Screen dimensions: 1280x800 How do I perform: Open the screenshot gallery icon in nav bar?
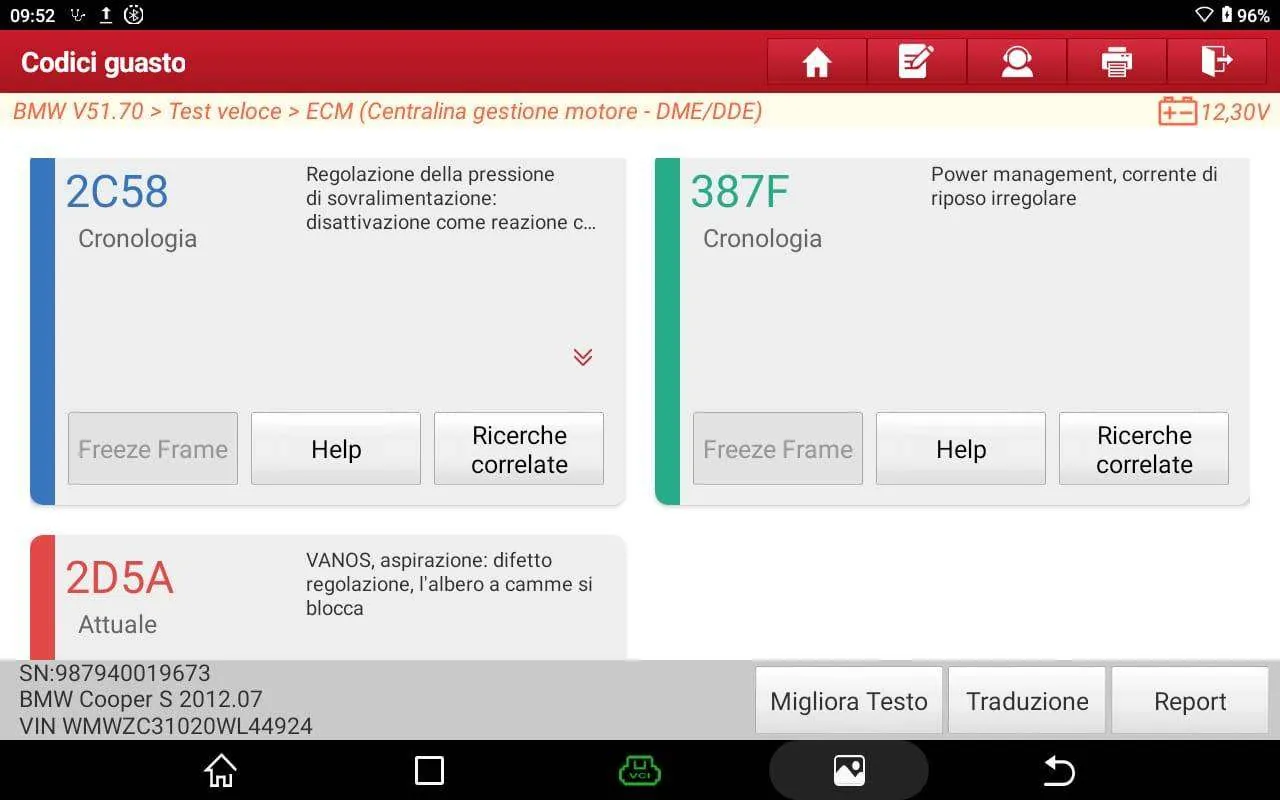click(849, 770)
